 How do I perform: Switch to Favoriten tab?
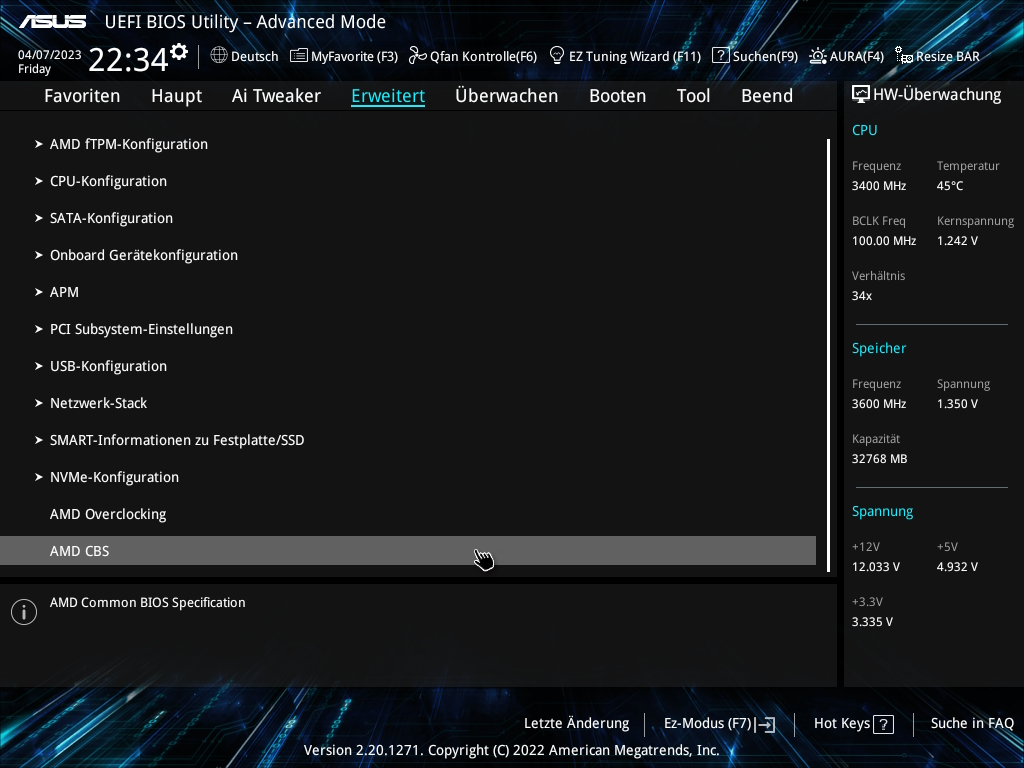pyautogui.click(x=82, y=96)
